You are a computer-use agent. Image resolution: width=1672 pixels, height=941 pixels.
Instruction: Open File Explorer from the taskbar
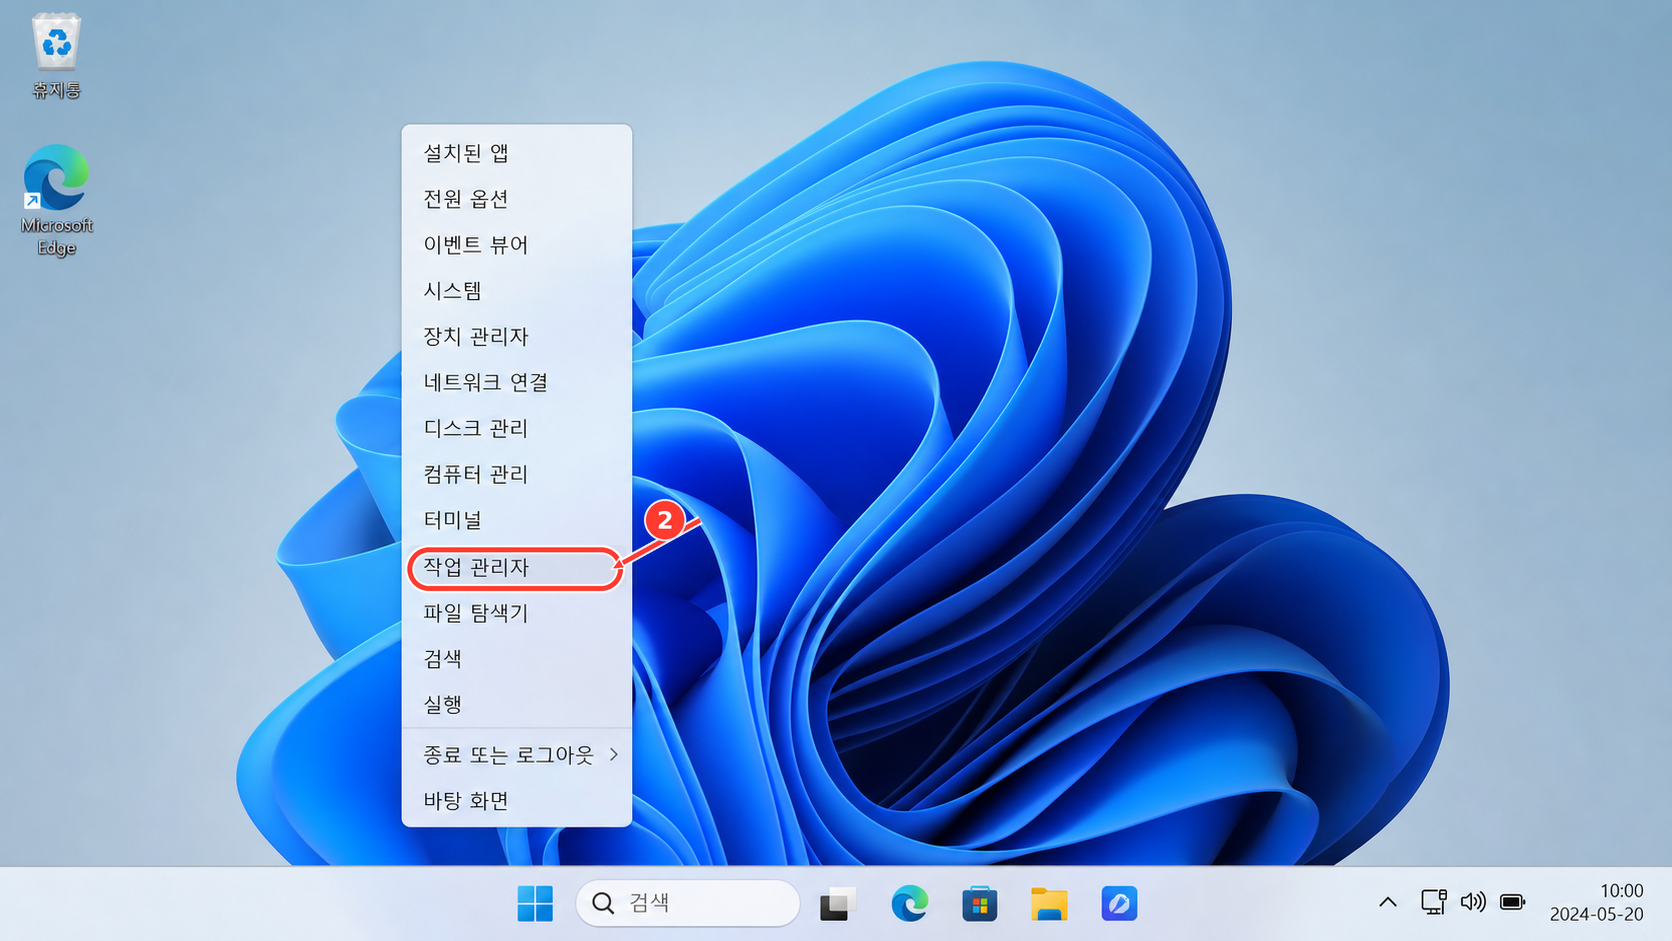tap(1049, 904)
